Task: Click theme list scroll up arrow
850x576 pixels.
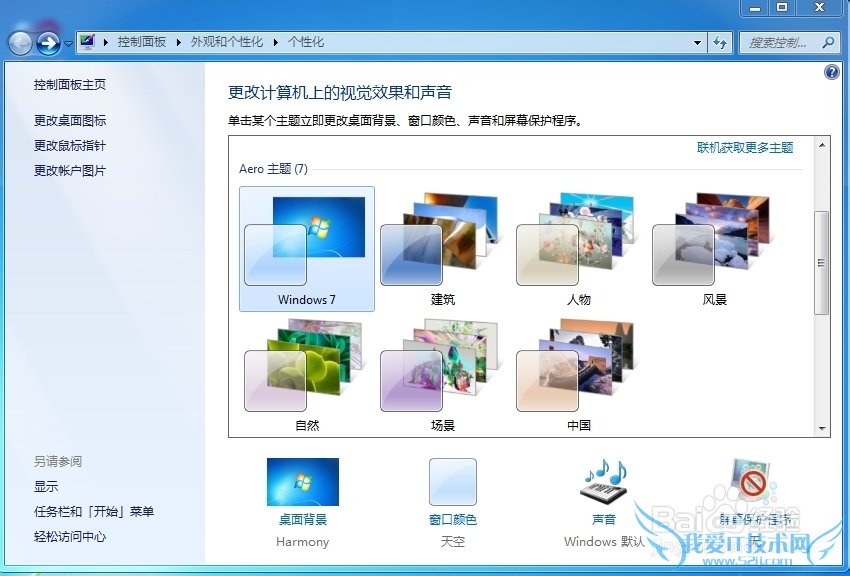Action: (x=822, y=145)
